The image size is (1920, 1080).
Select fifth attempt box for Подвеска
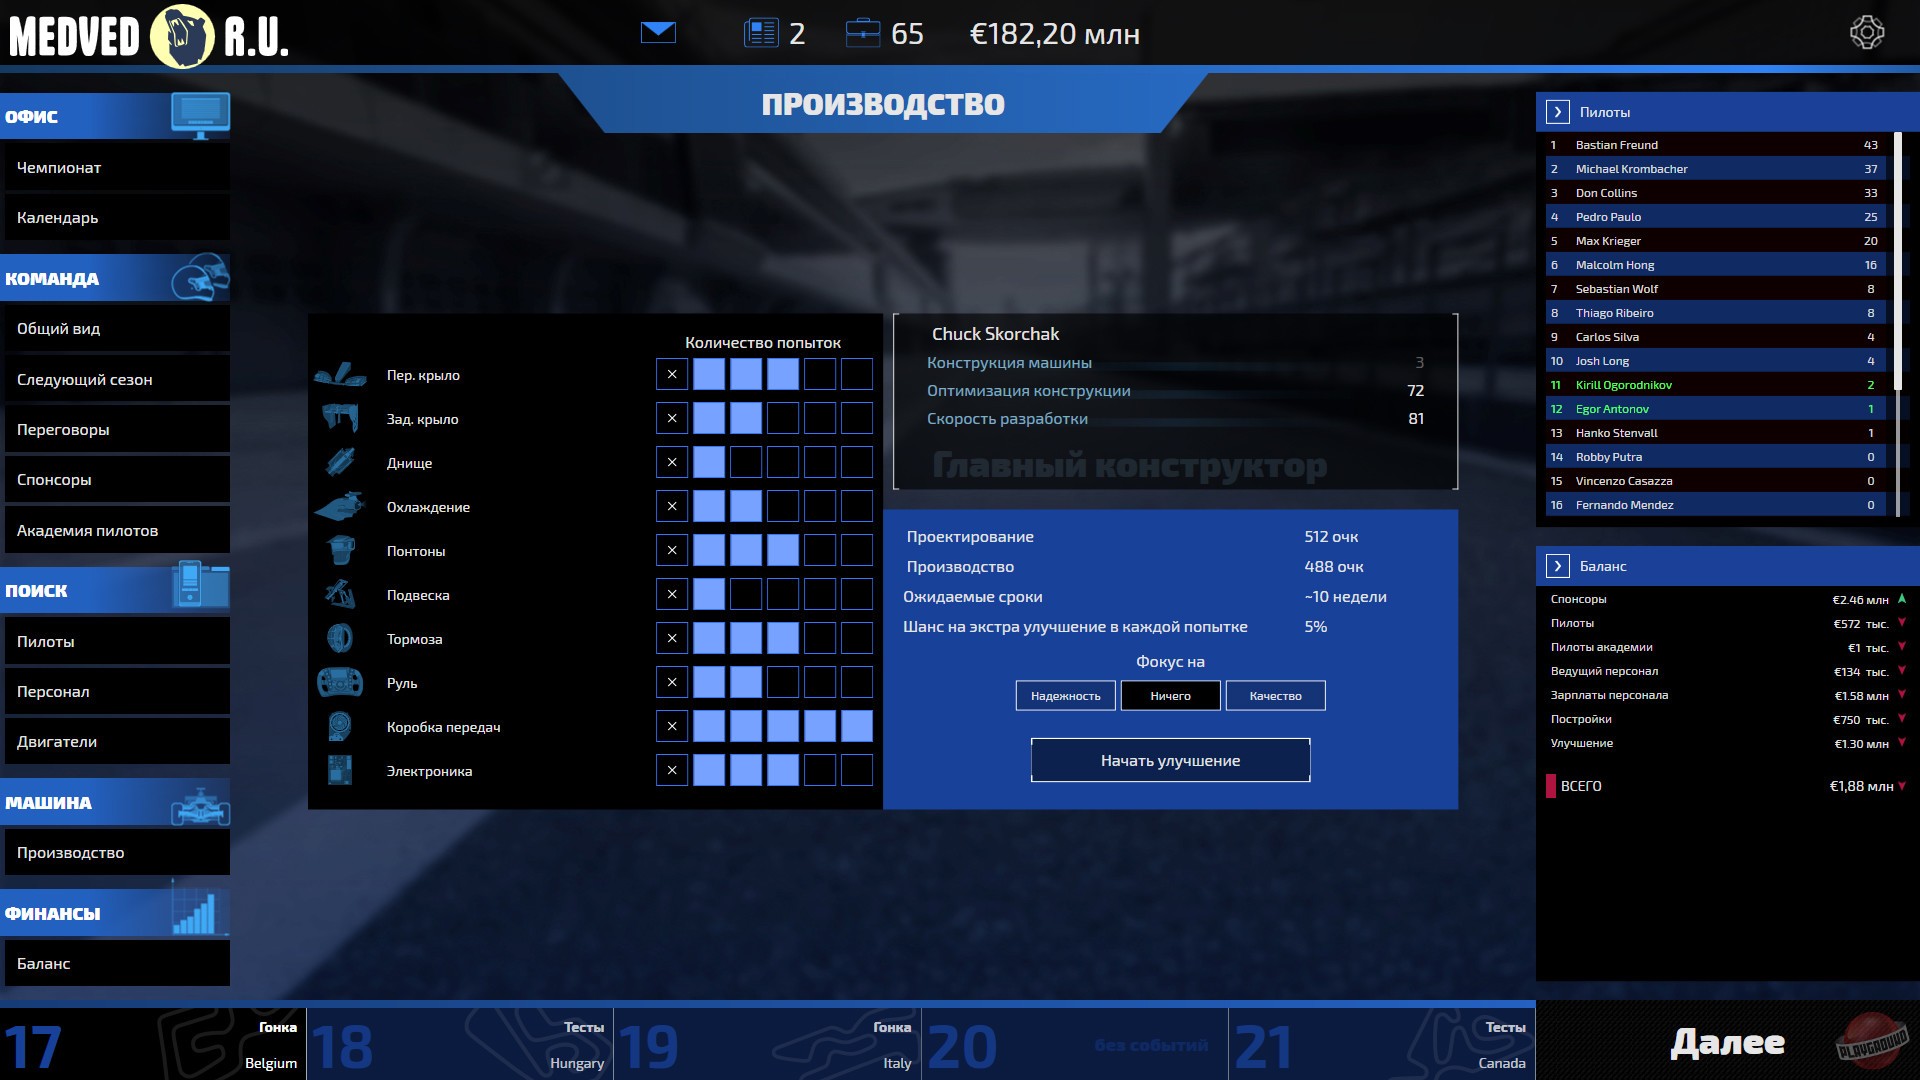[x=820, y=595]
